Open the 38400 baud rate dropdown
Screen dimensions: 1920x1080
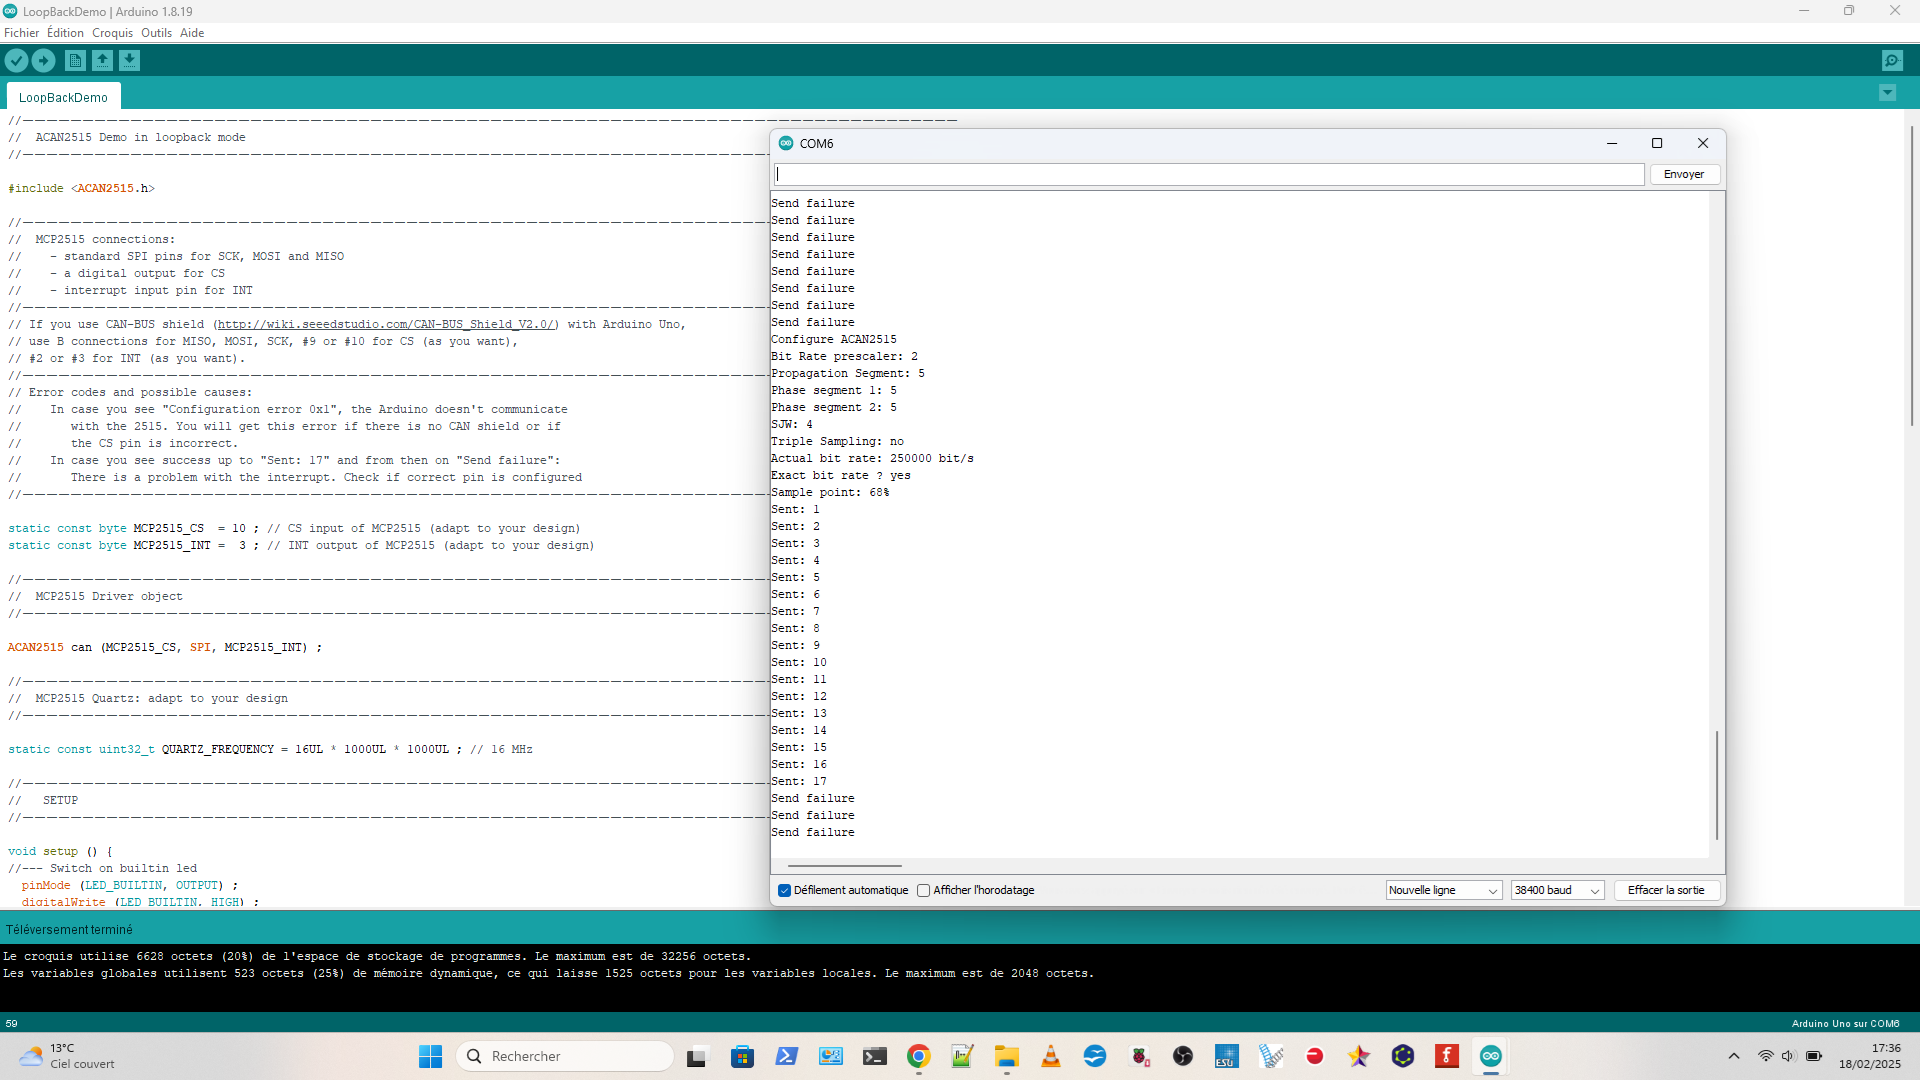point(1557,890)
